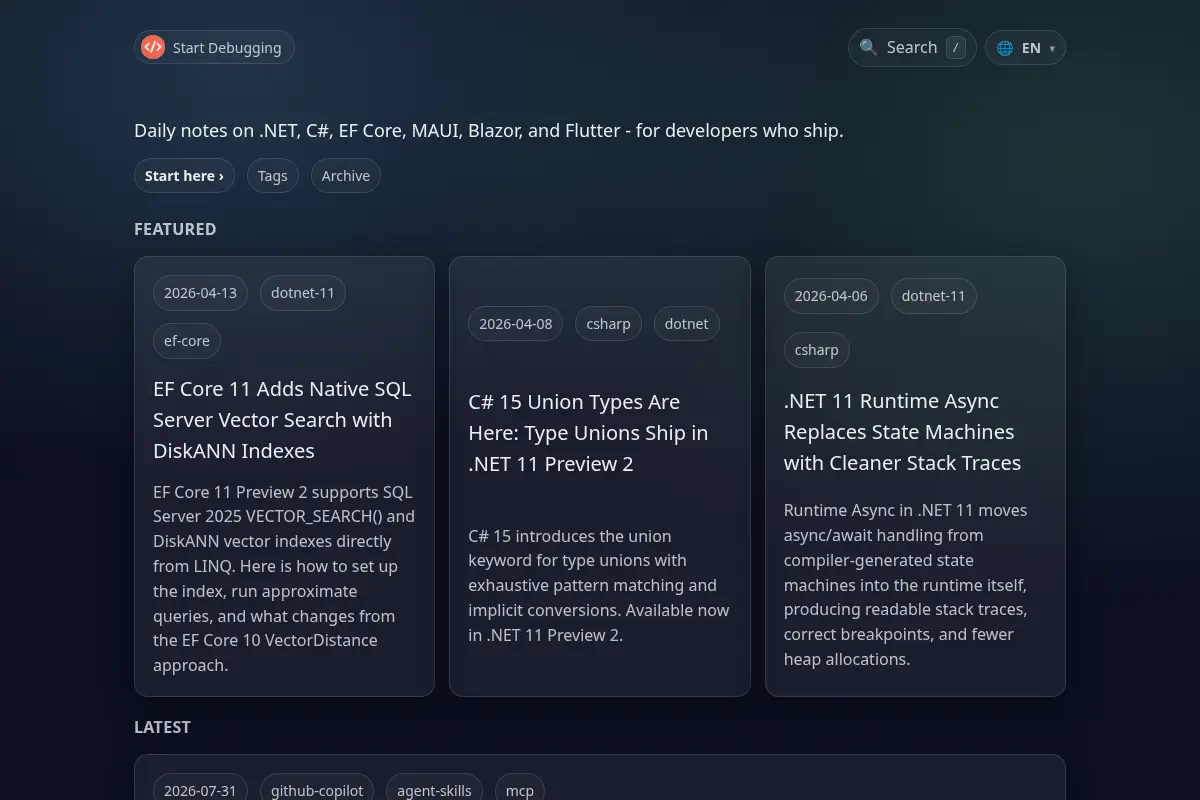
Task: Select the csharp tag on Union Types card
Action: pos(608,324)
